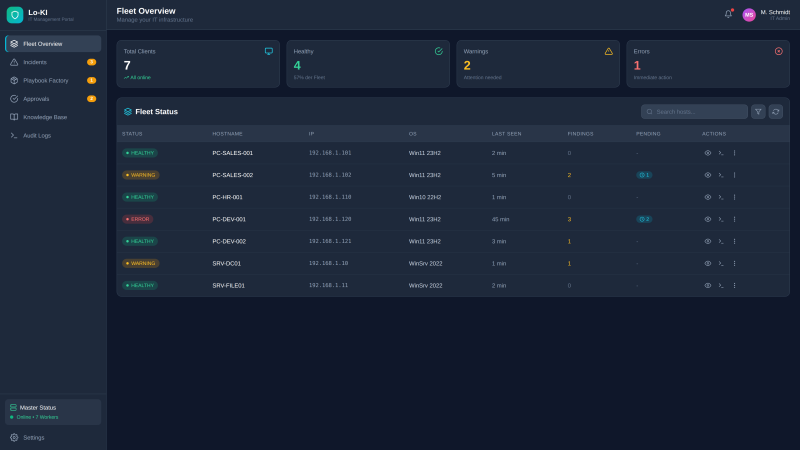The width and height of the screenshot is (800, 450).
Task: Open the notifications bell
Action: tap(728, 14)
